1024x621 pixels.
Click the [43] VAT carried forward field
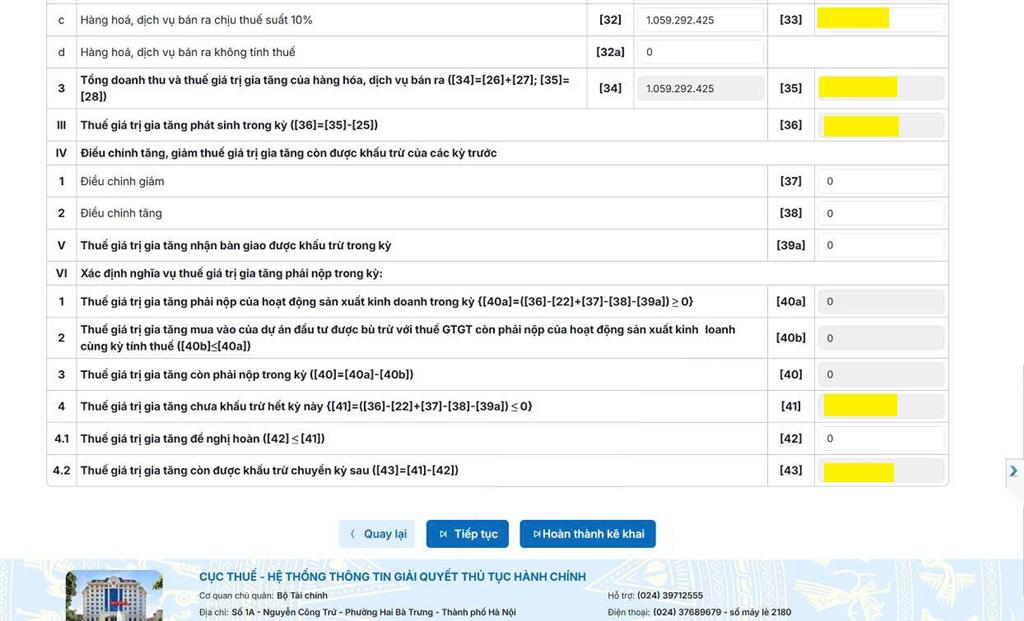point(880,471)
